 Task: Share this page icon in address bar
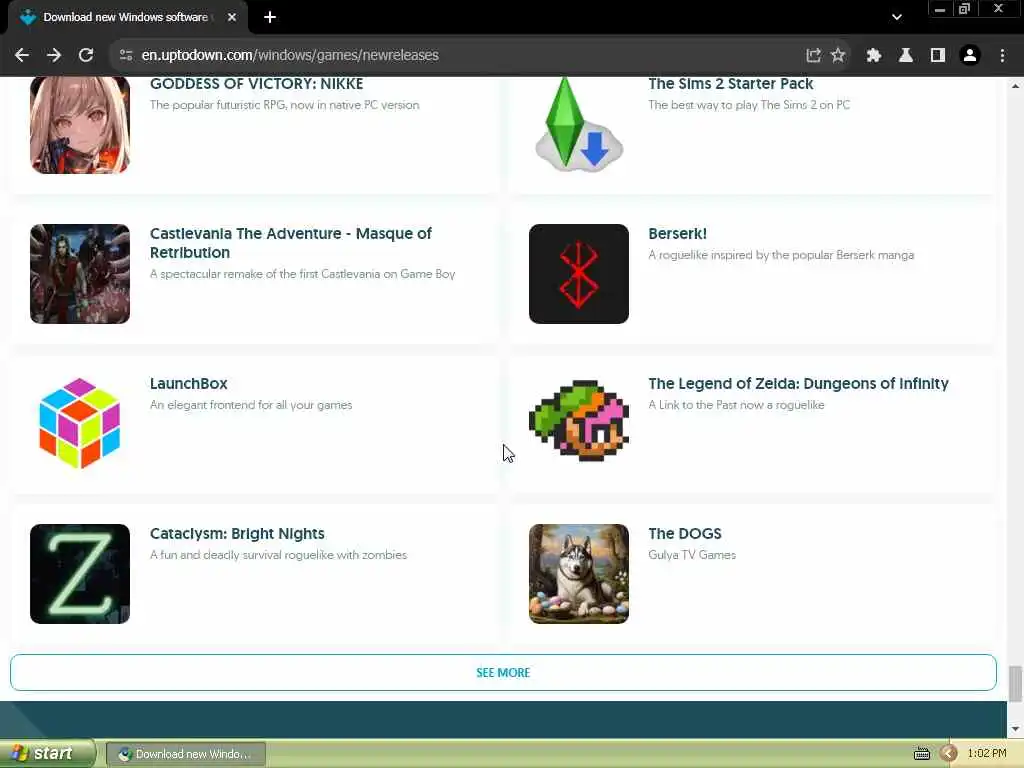click(813, 56)
